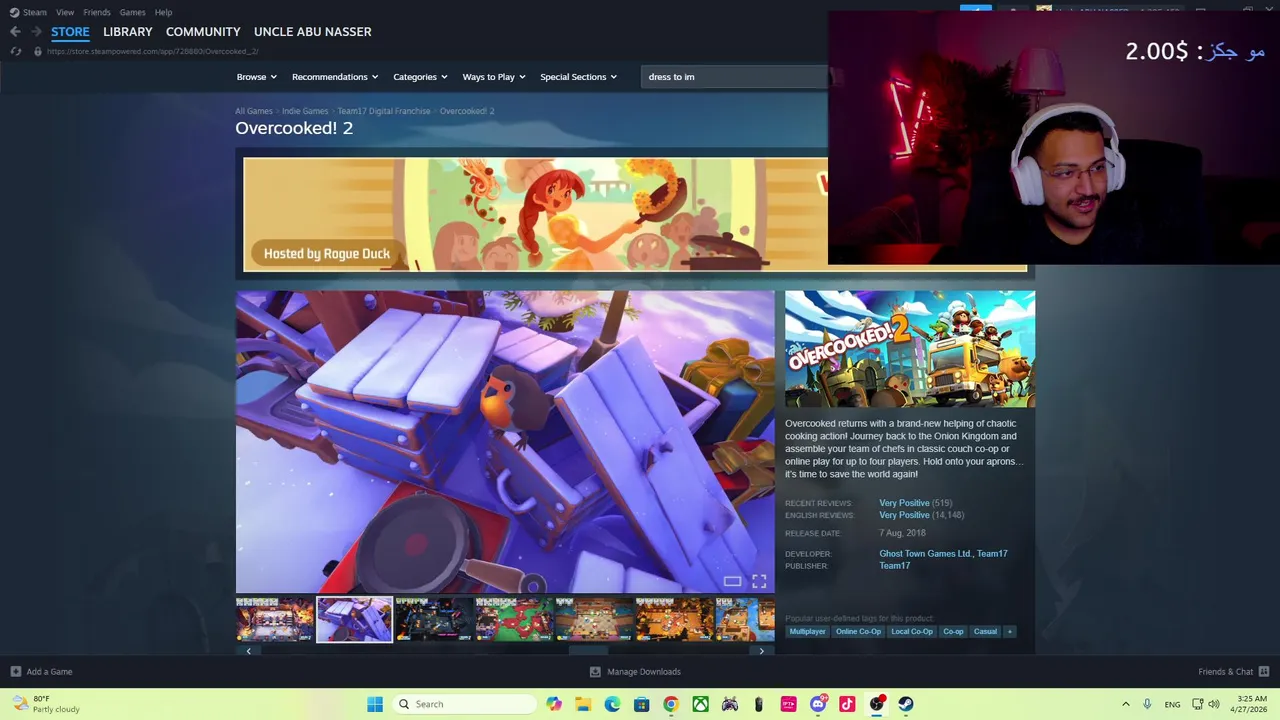The height and width of the screenshot is (720, 1280).
Task: Expand the Special Sections dropdown
Action: (578, 77)
